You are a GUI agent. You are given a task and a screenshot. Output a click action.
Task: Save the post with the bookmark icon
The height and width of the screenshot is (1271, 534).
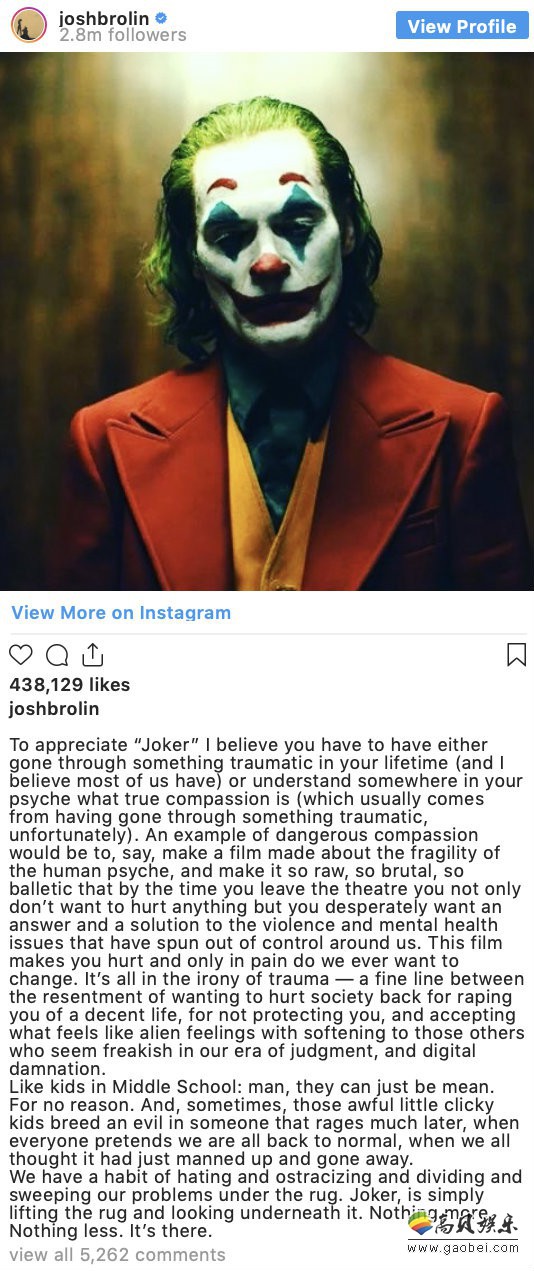516,655
